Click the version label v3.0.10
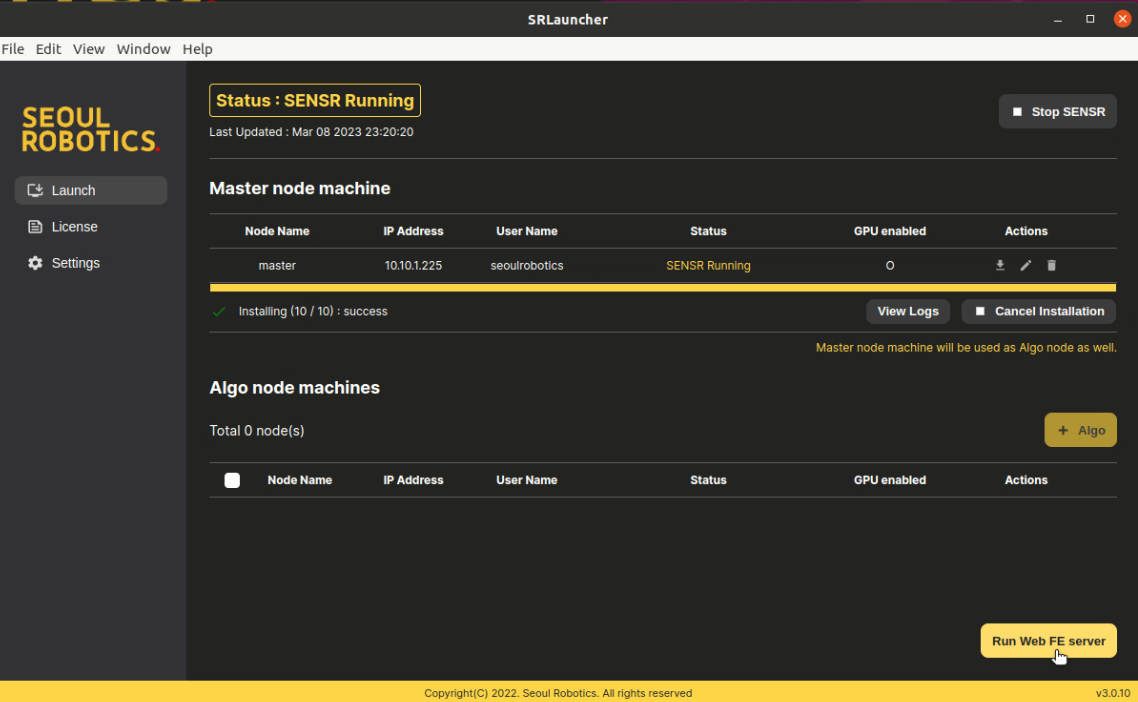The height and width of the screenshot is (702, 1138). pyautogui.click(x=1113, y=693)
